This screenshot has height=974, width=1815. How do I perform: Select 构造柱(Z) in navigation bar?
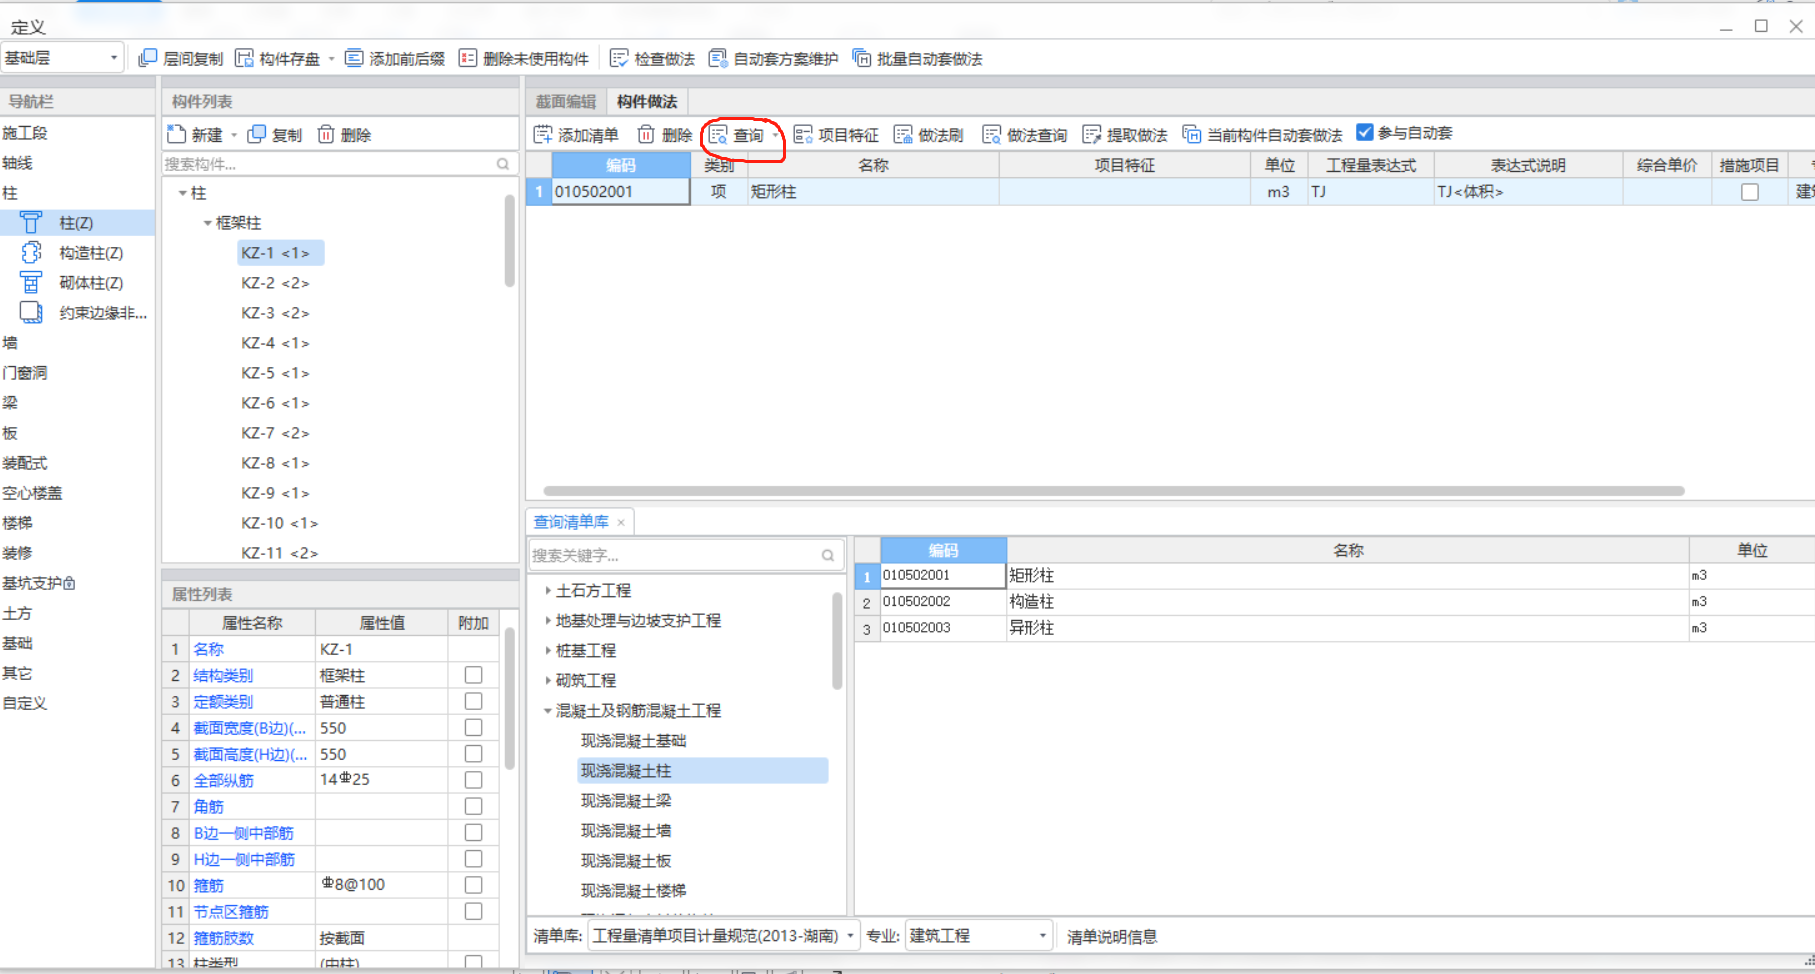77,253
